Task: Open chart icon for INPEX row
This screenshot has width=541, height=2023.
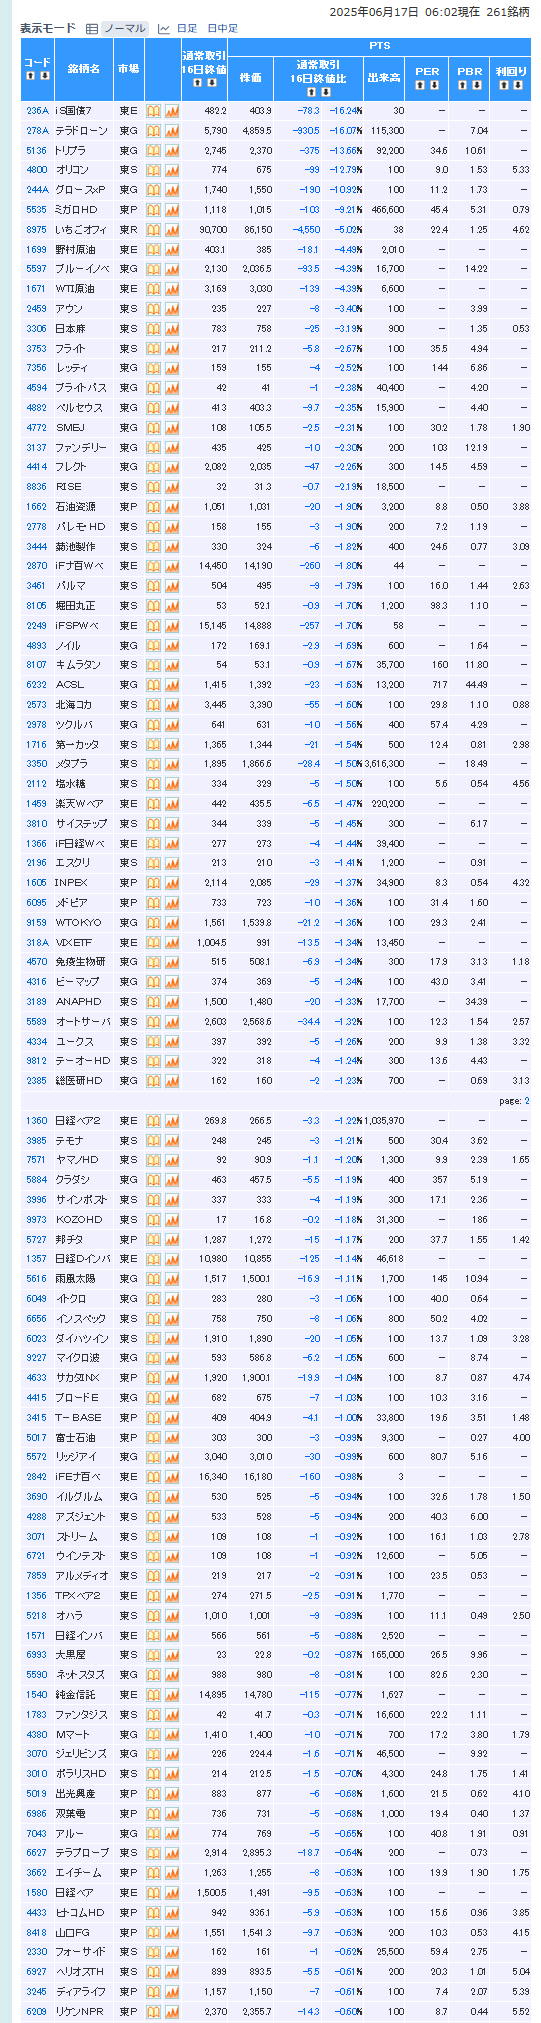Action: 171,883
